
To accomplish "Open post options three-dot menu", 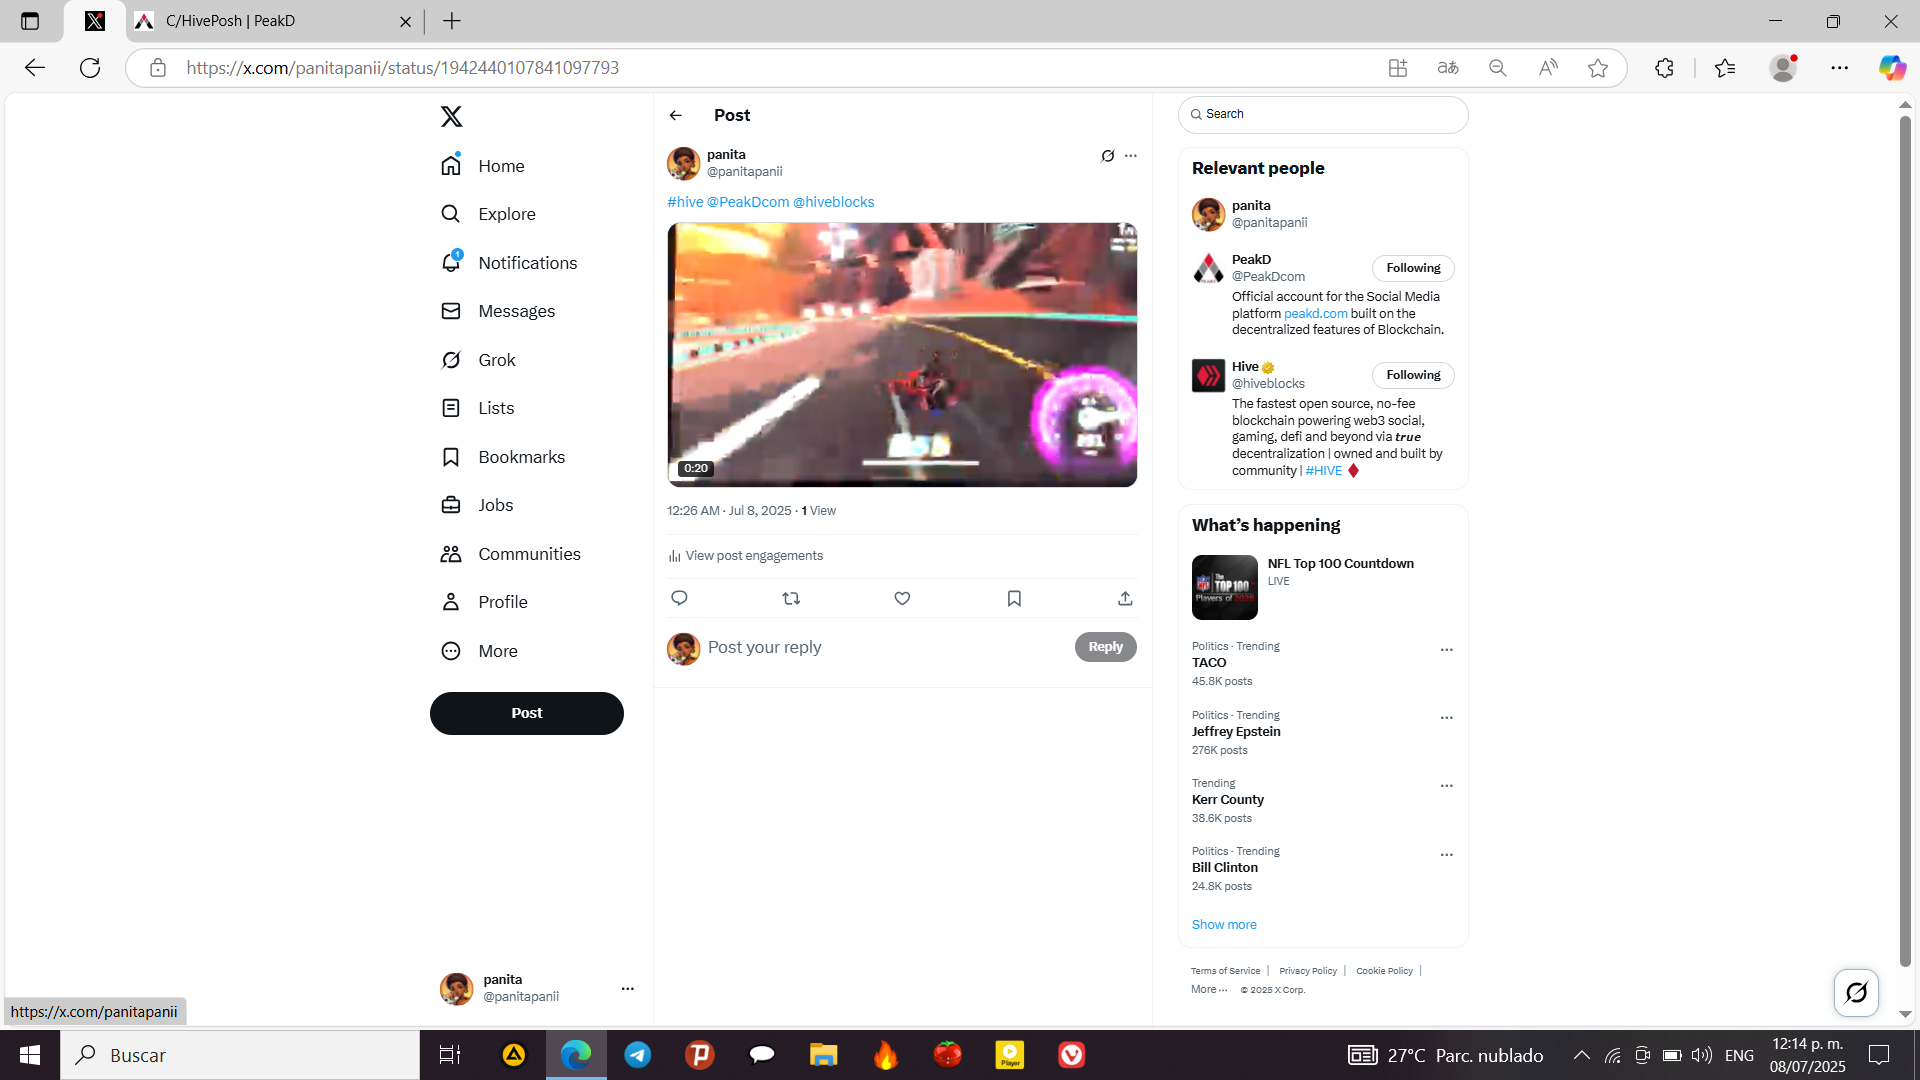I will tap(1131, 156).
